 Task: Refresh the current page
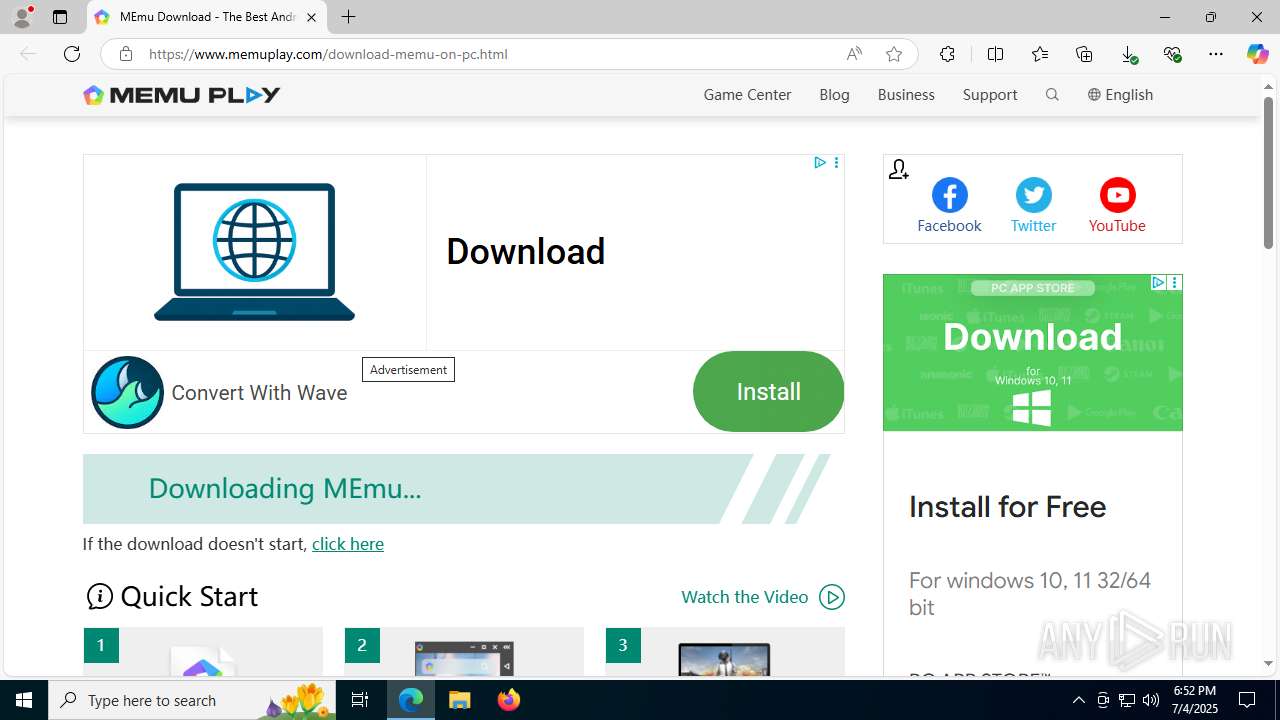(72, 54)
